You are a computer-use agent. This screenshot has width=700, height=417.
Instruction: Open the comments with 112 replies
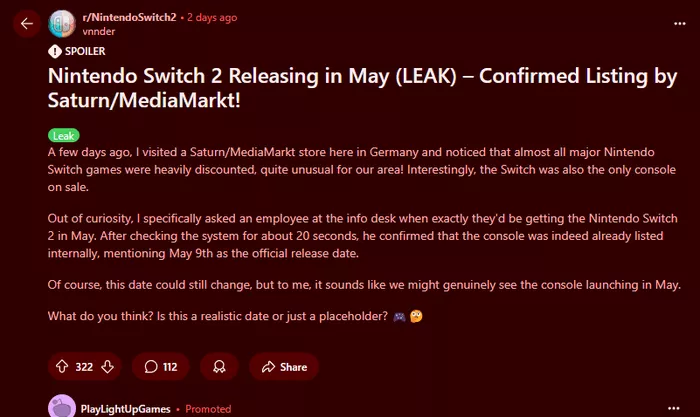point(161,367)
